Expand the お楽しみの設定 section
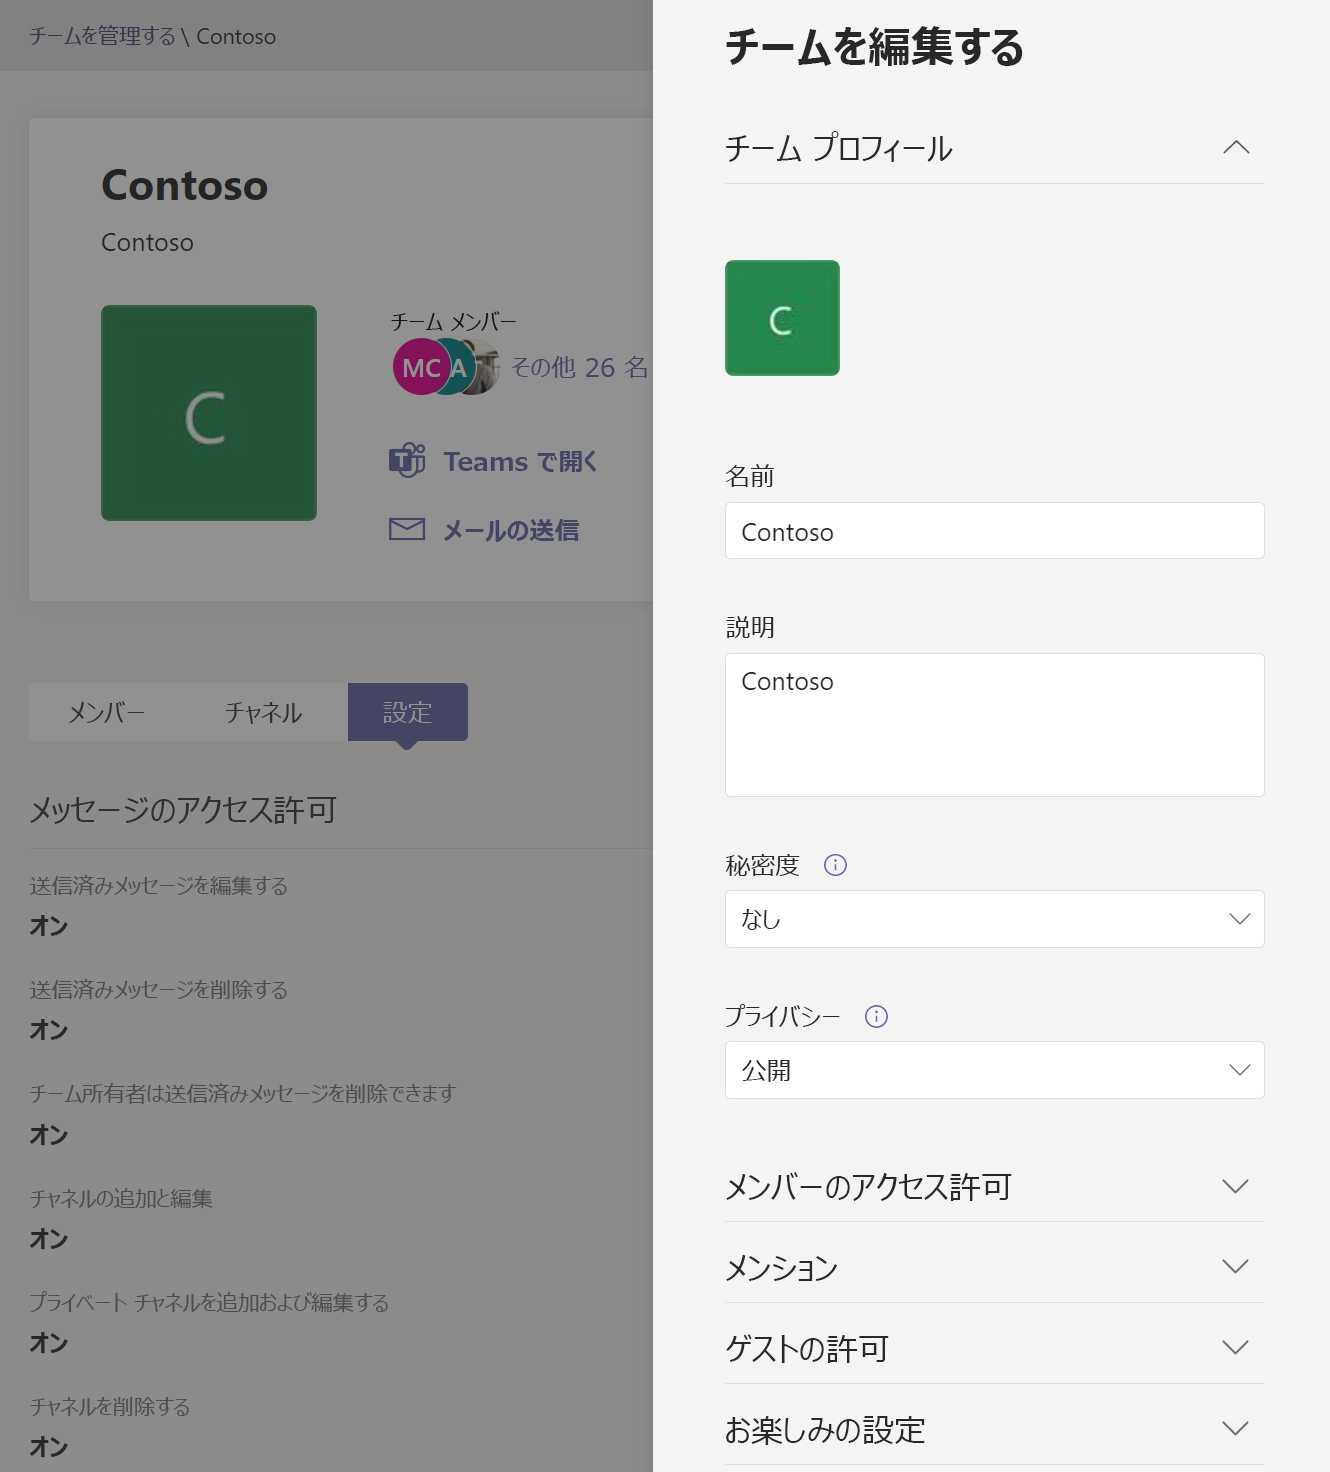1330x1472 pixels. coord(995,1429)
